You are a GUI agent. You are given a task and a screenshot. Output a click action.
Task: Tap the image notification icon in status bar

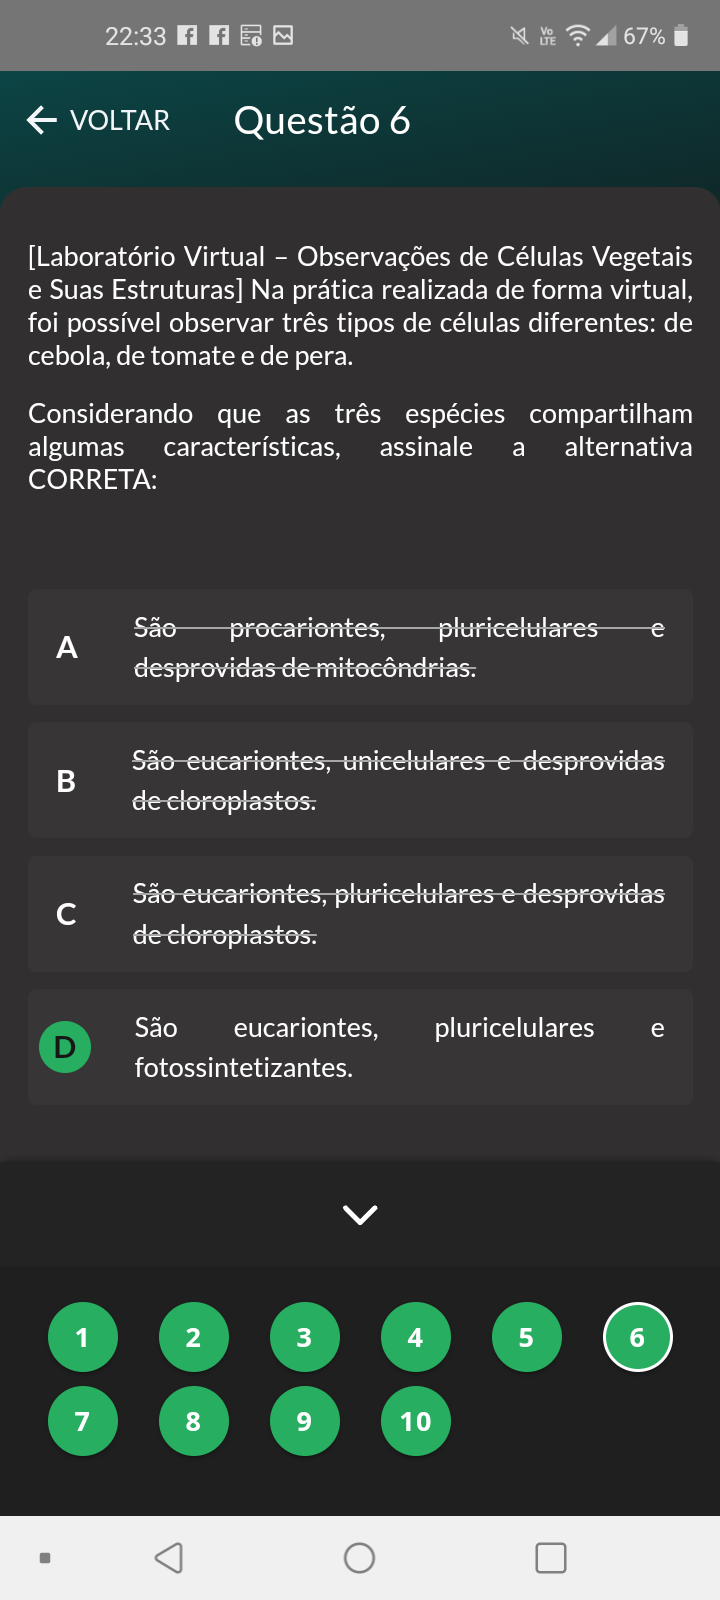click(283, 36)
